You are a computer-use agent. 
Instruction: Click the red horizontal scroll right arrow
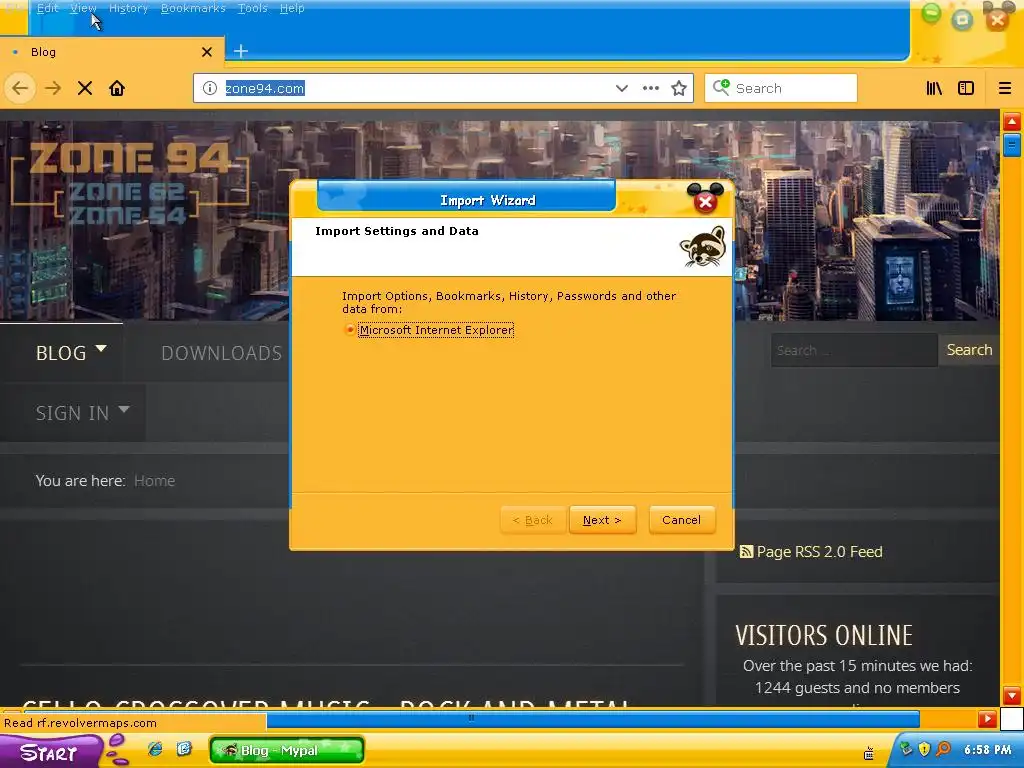[987, 719]
